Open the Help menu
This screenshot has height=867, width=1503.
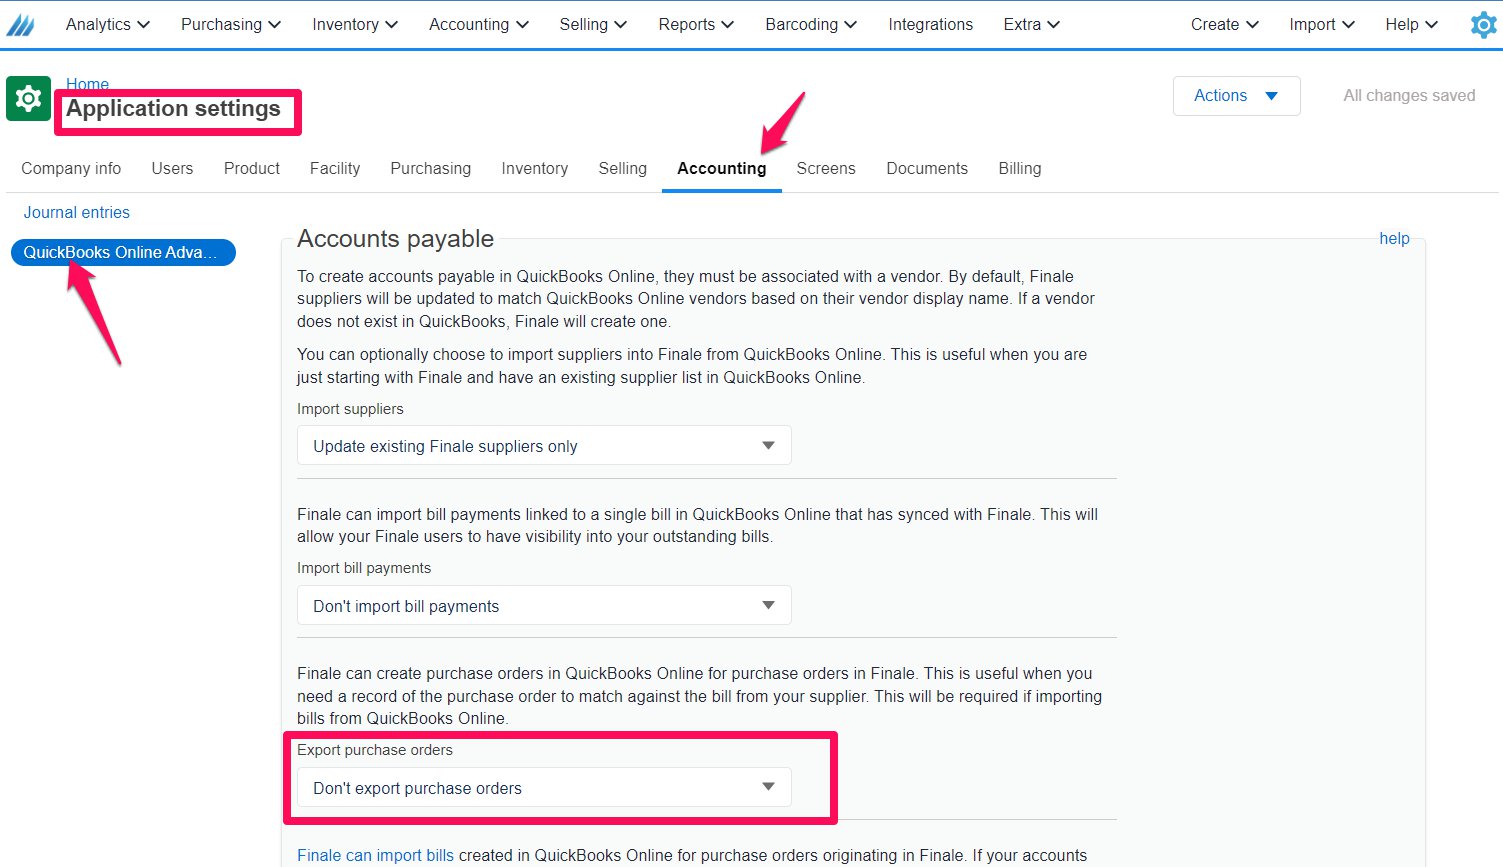1411,24
